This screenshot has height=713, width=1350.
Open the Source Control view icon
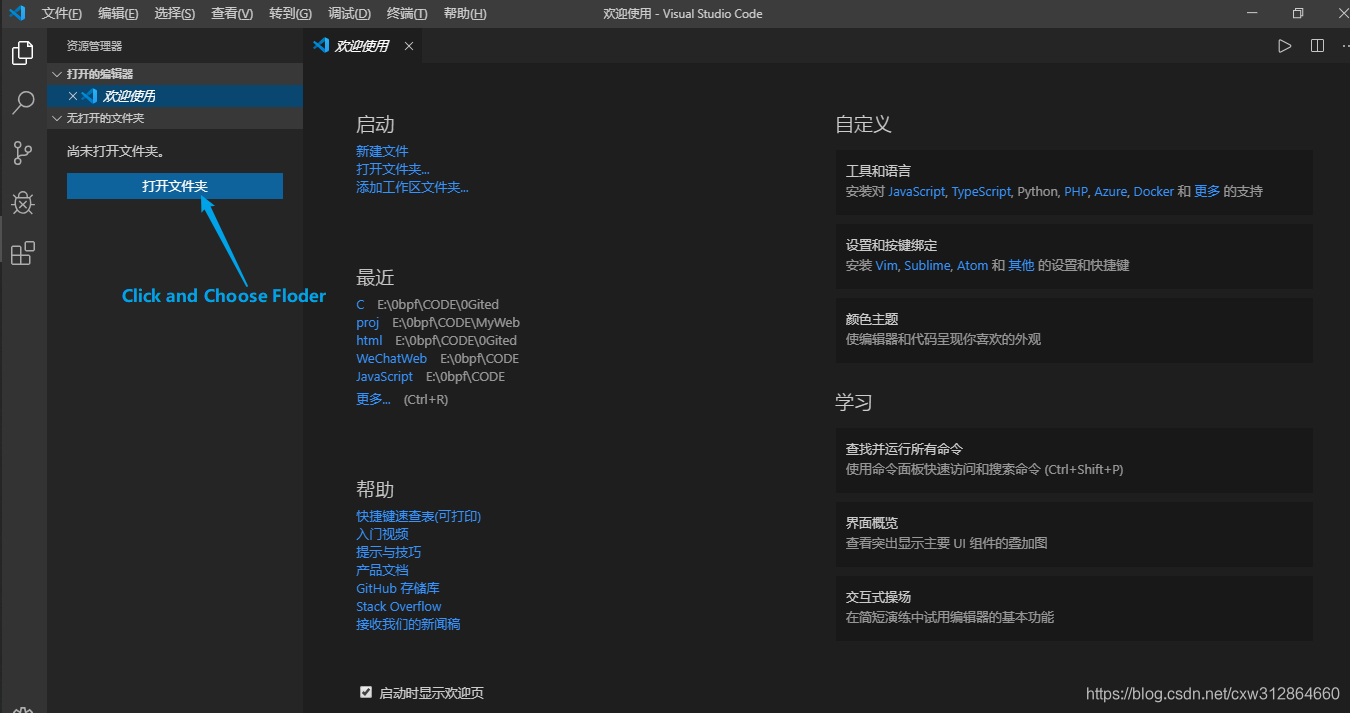click(x=23, y=153)
